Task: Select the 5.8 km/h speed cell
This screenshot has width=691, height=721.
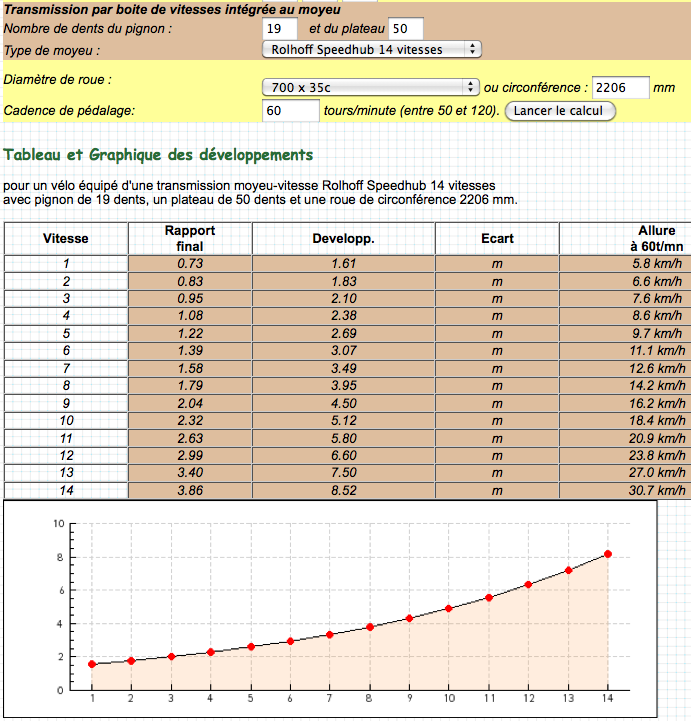Action: pyautogui.click(x=625, y=263)
